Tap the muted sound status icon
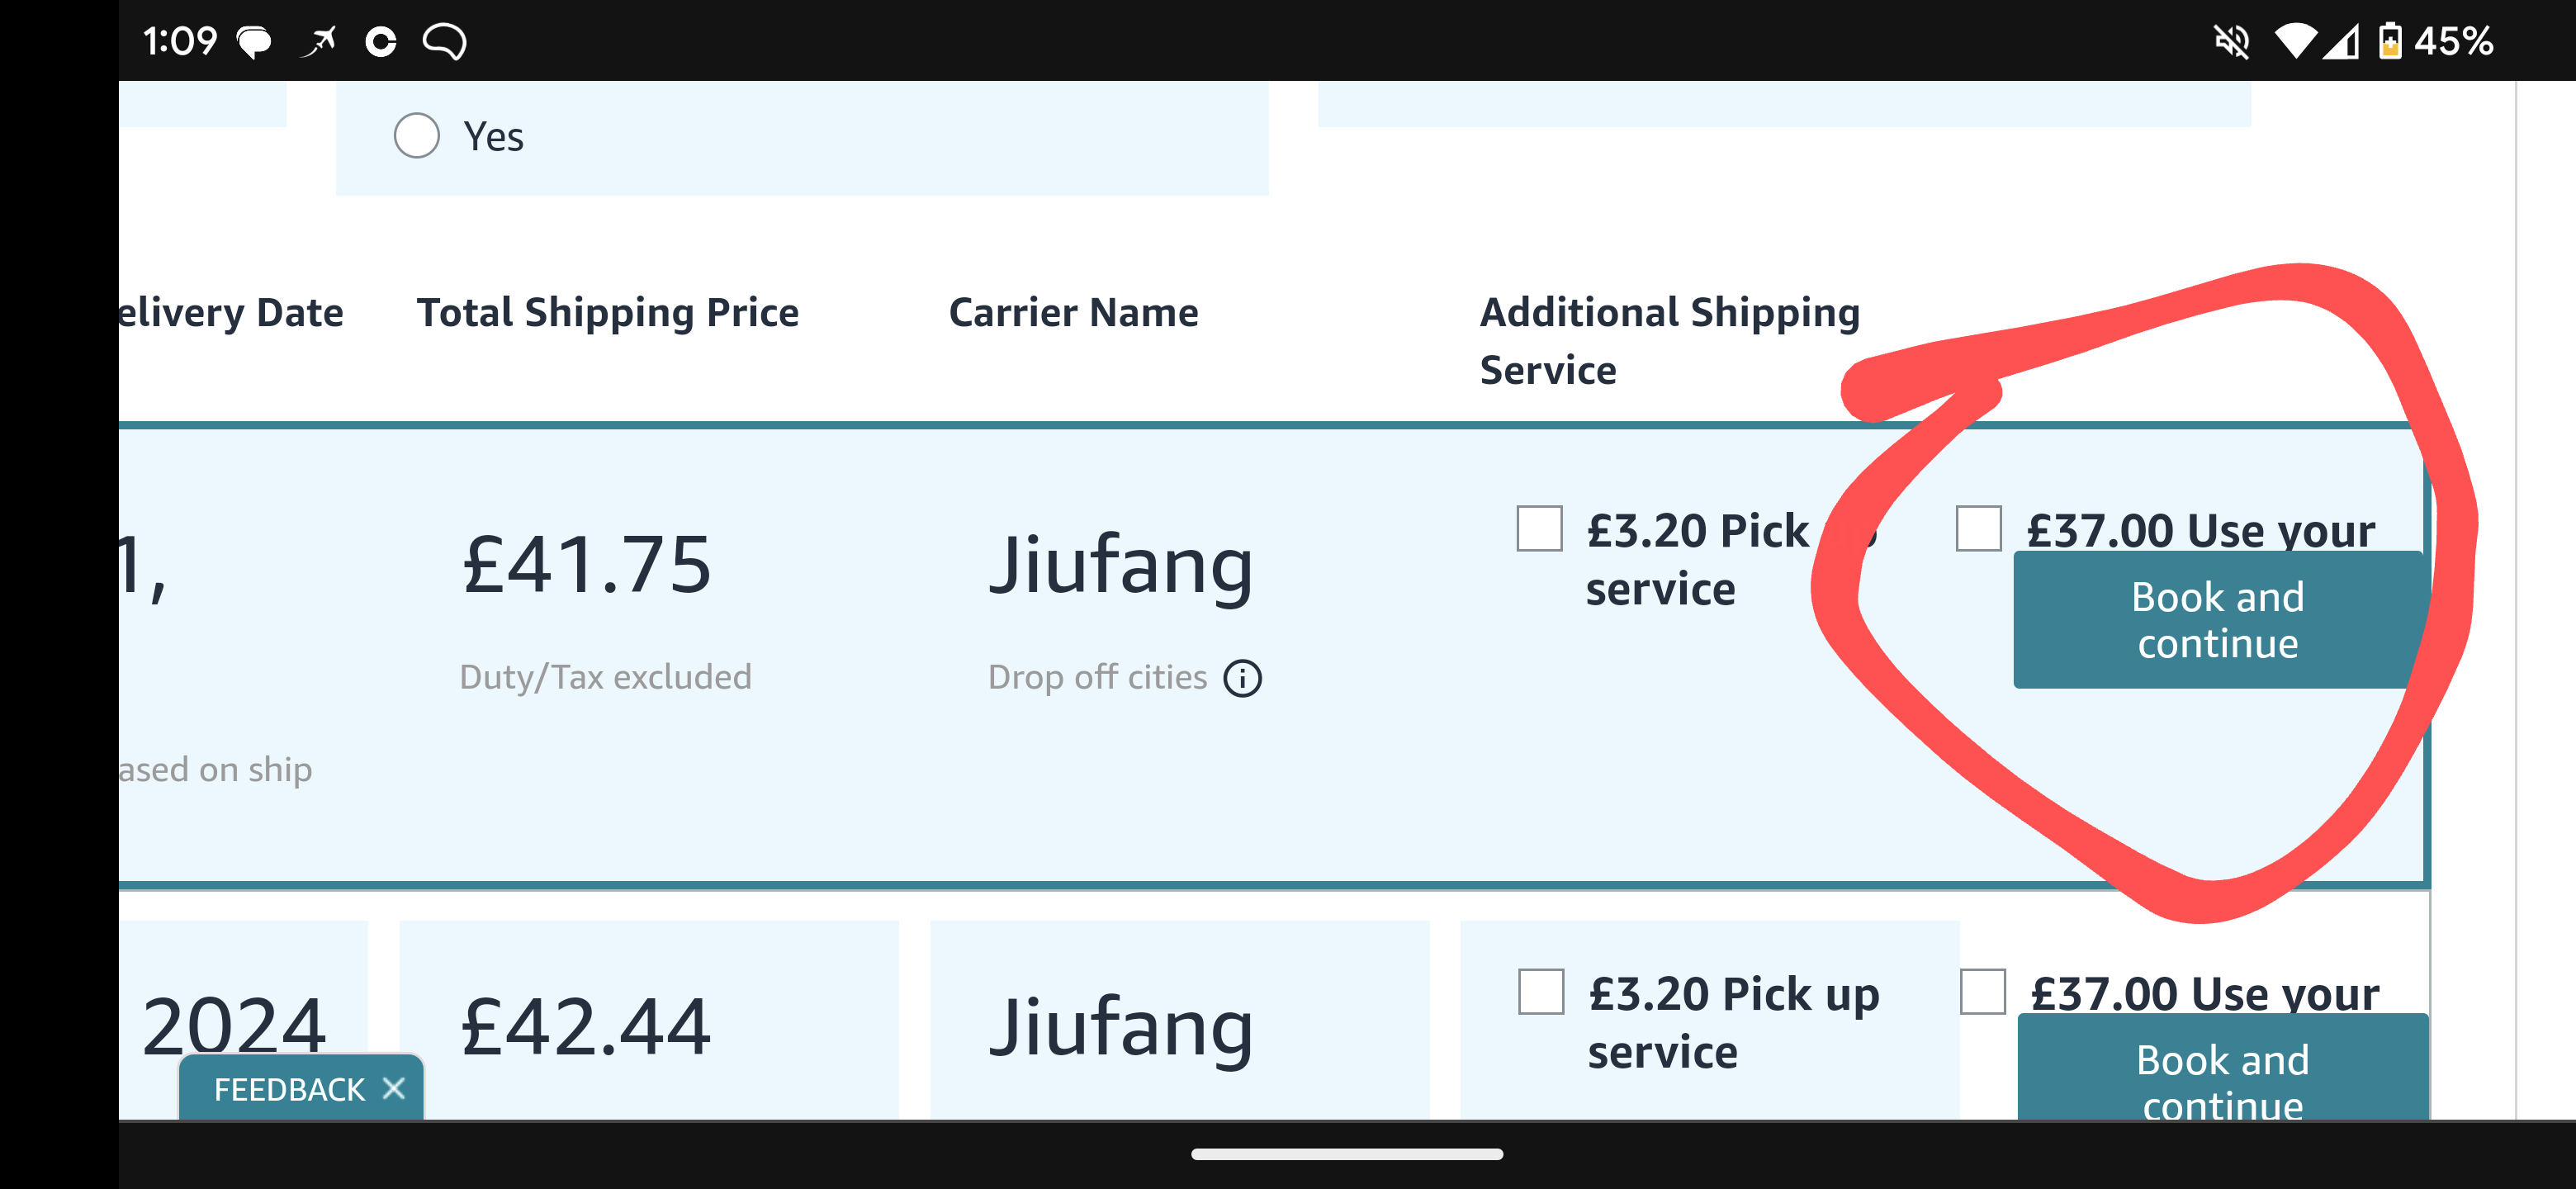Image resolution: width=2576 pixels, height=1189 pixels. click(x=2231, y=41)
